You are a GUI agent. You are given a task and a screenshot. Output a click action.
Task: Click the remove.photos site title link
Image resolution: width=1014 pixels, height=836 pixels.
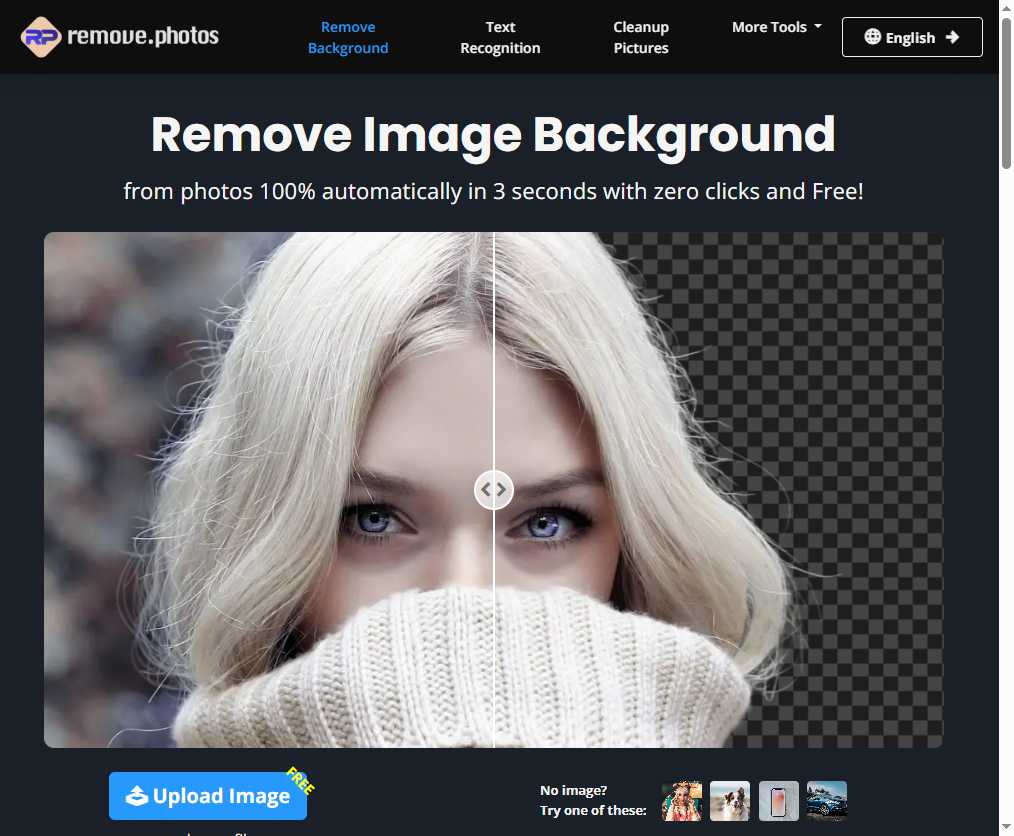click(x=143, y=36)
